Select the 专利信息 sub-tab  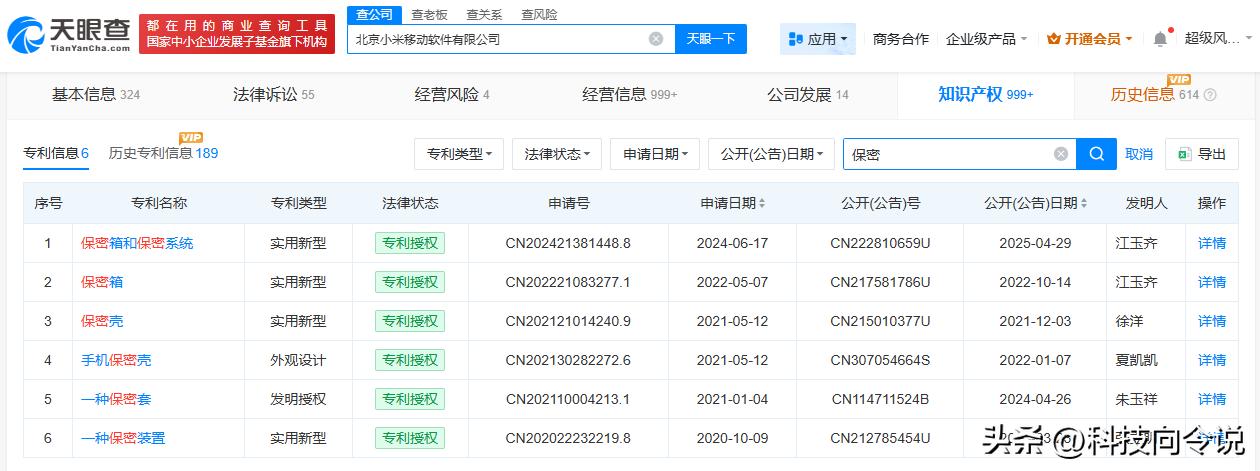point(56,153)
